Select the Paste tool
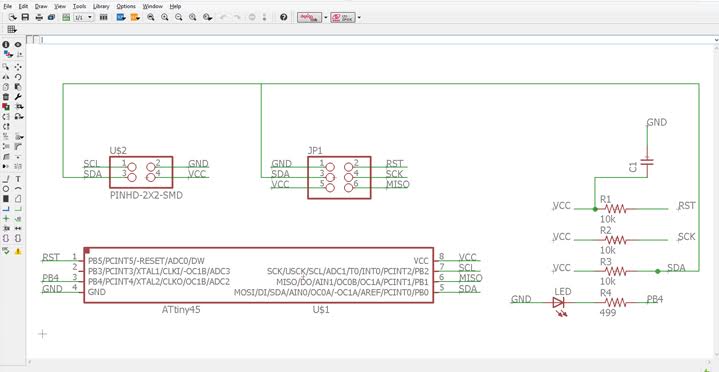The width and height of the screenshot is (719, 372). [x=18, y=87]
